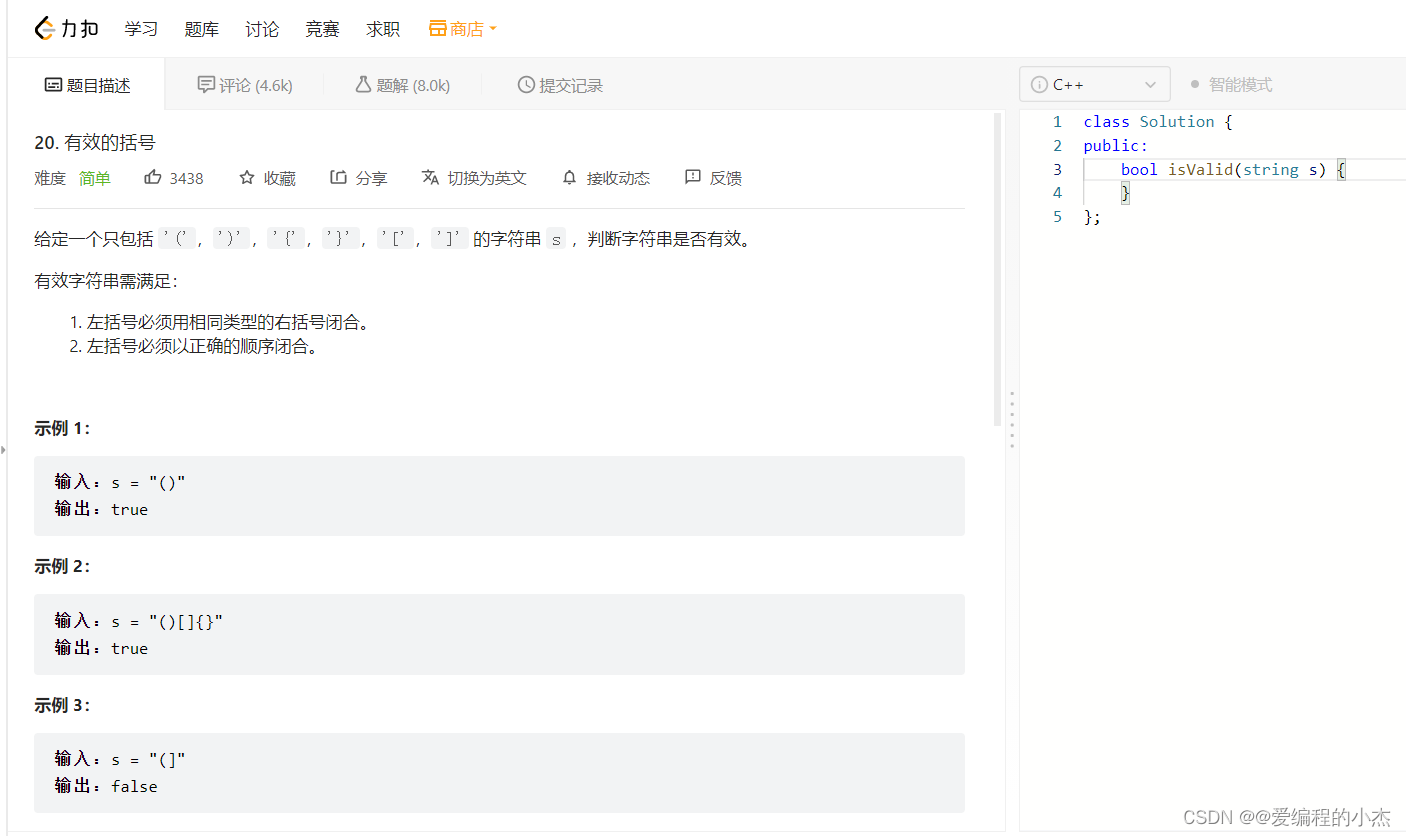This screenshot has width=1406, height=836.
Task: Expand the 商店 store dropdown
Action: pyautogui.click(x=463, y=29)
